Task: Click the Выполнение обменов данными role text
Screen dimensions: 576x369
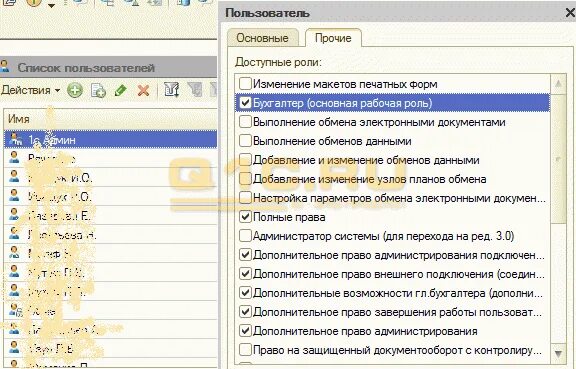Action: coord(332,141)
